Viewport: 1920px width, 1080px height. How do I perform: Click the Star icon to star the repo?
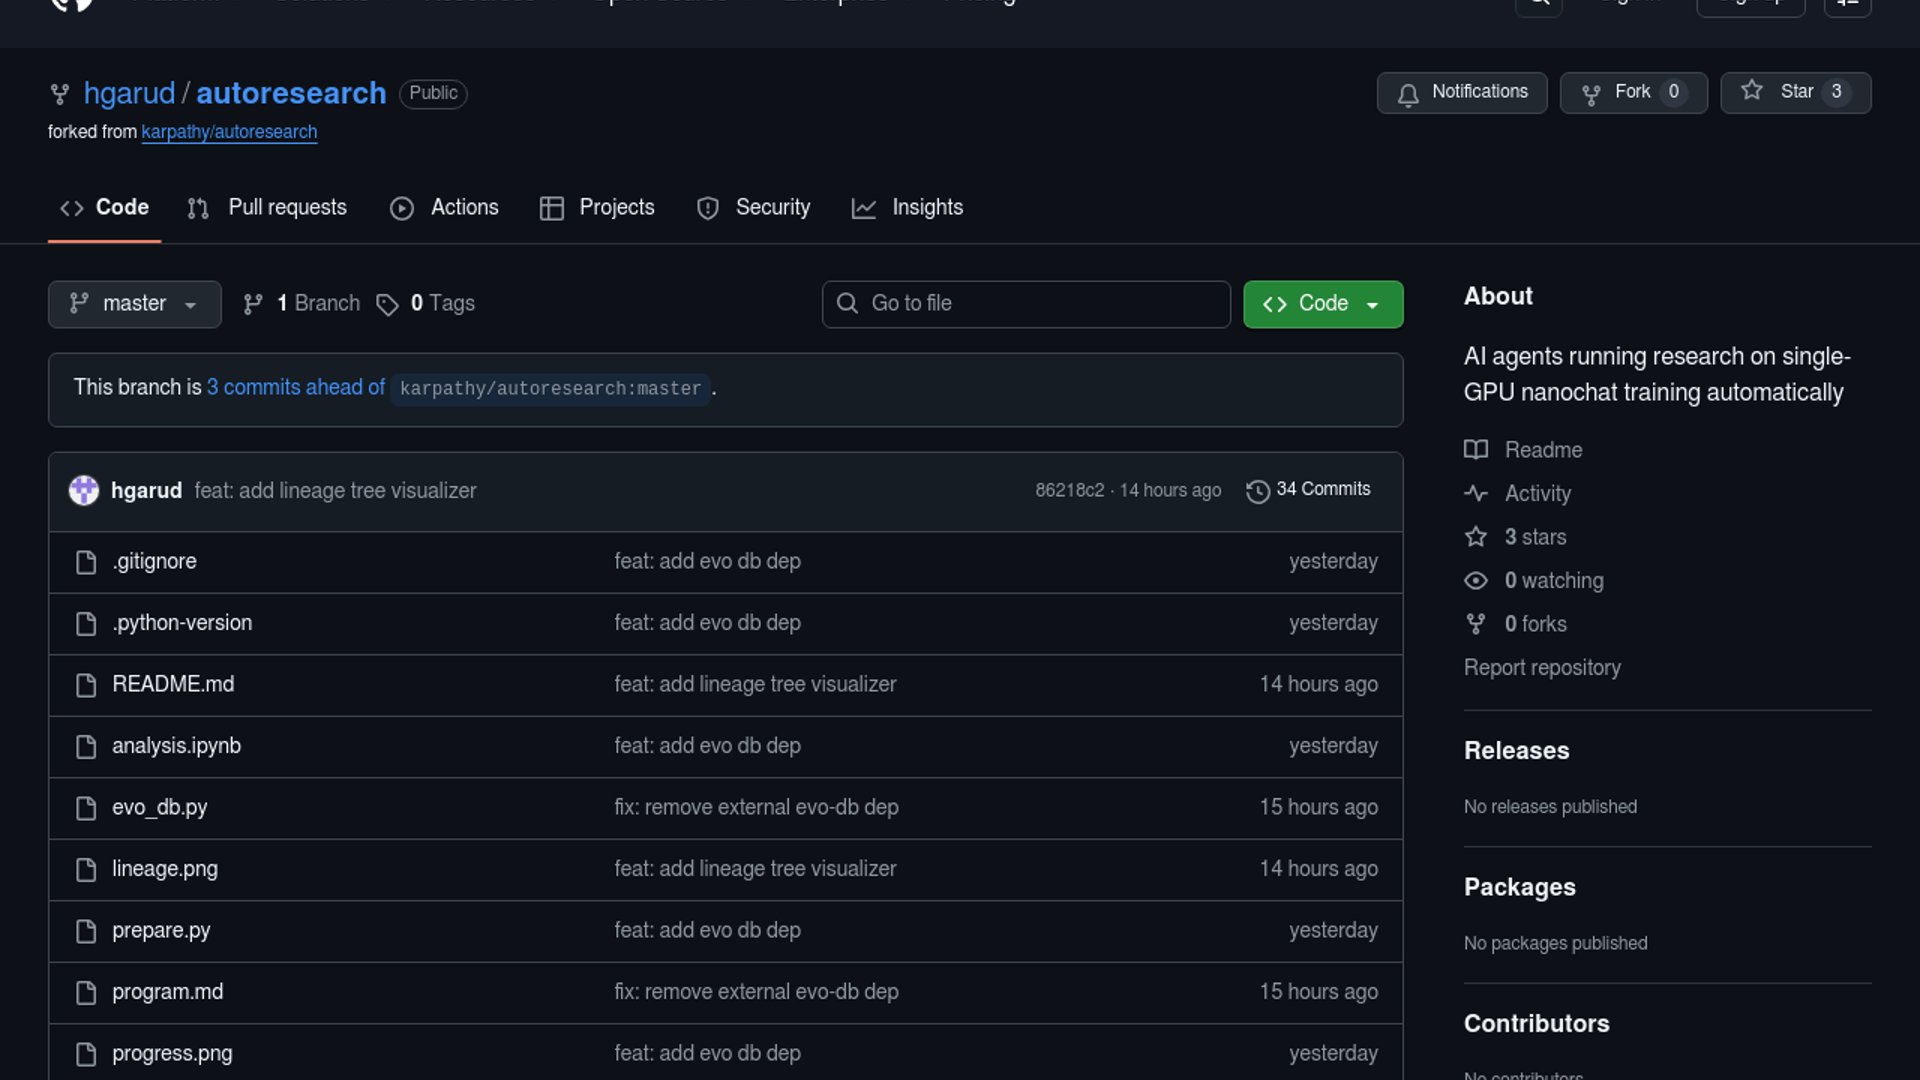tap(1752, 91)
